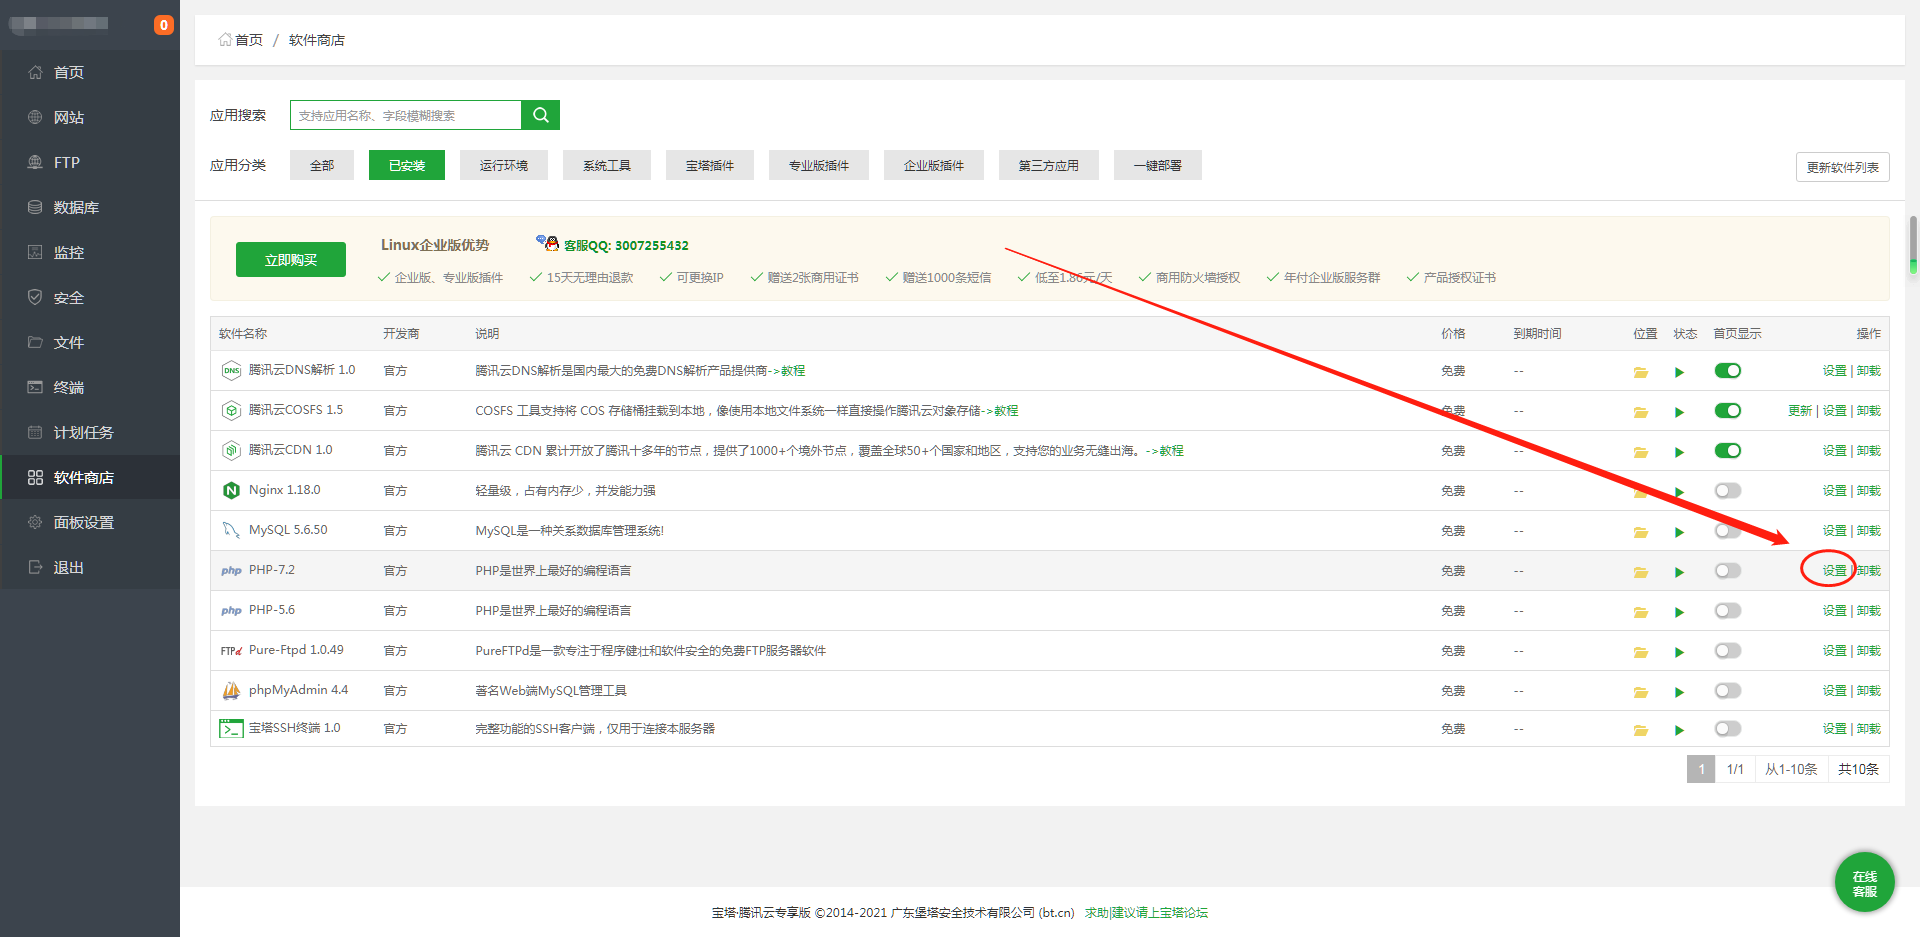Open the 在线客服 chat bubble
The width and height of the screenshot is (1920, 937).
tap(1864, 883)
